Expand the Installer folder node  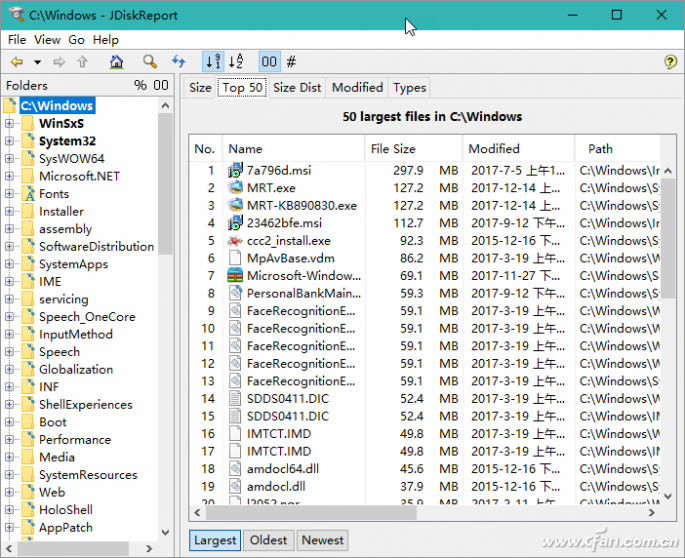(9, 211)
